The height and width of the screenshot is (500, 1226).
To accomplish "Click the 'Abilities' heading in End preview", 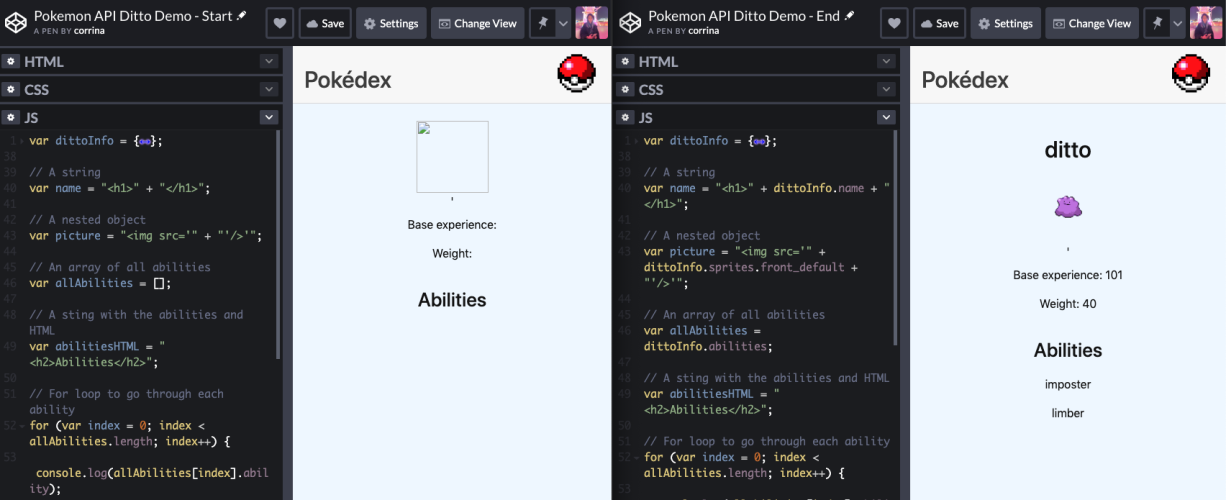I will 1068,350.
